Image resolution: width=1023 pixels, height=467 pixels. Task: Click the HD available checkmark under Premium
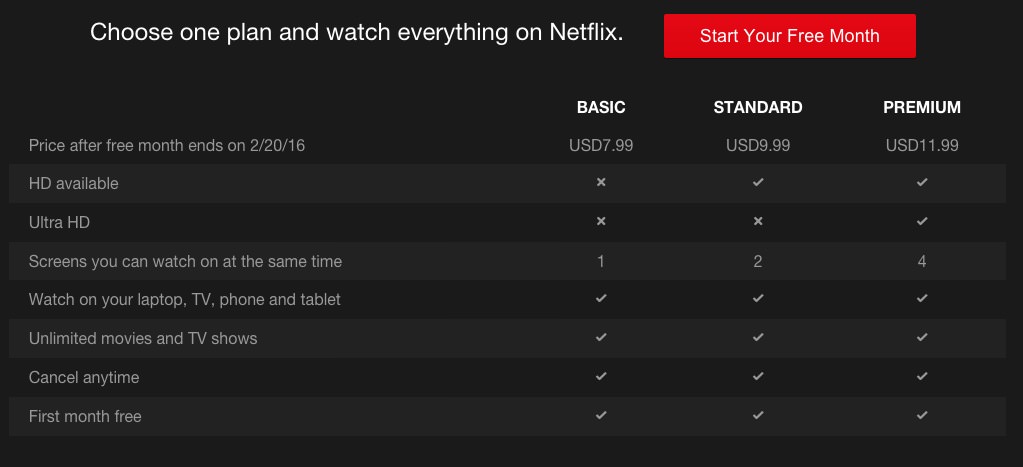[922, 183]
